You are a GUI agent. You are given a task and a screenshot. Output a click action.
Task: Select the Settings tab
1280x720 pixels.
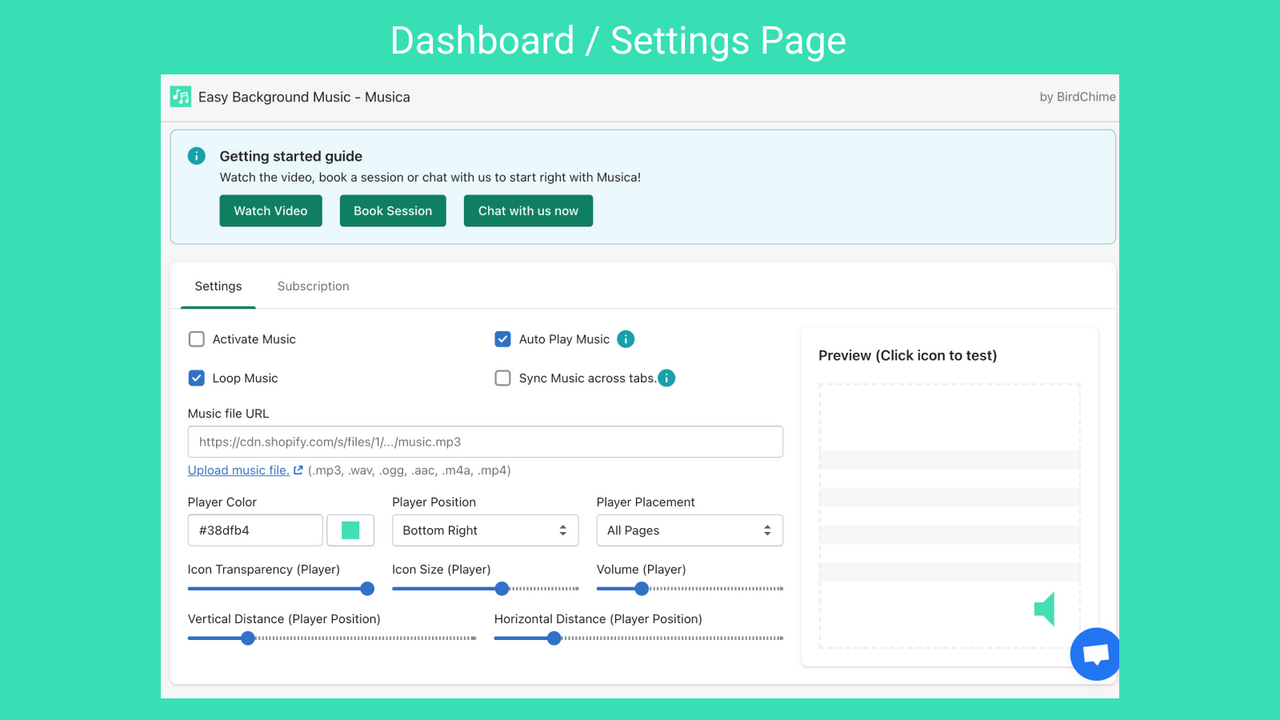218,286
